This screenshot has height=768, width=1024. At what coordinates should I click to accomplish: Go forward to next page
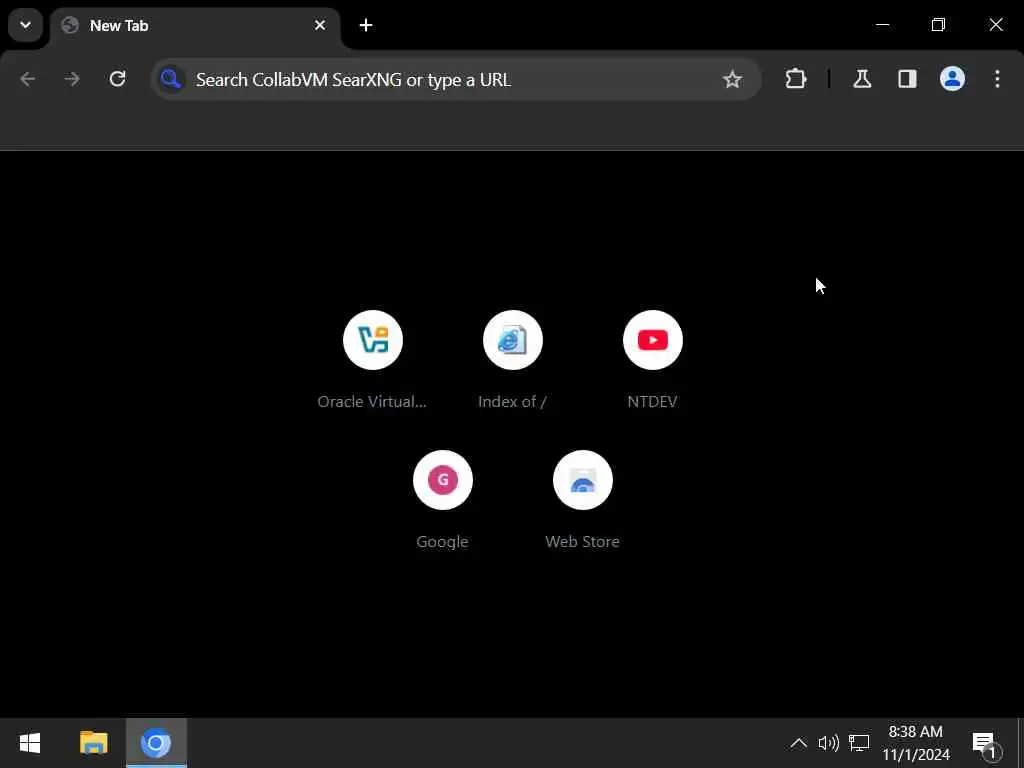point(72,79)
